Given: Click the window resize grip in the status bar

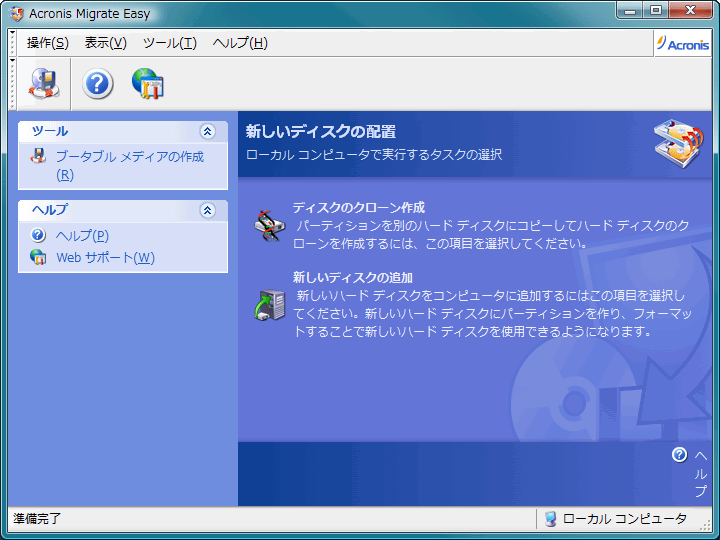Looking at the screenshot, I should click(705, 523).
